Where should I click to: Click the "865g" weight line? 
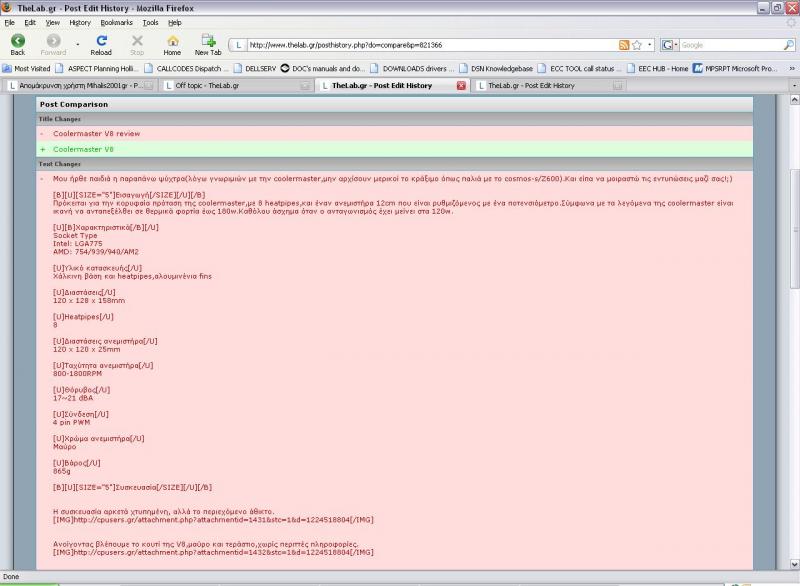[x=62, y=471]
